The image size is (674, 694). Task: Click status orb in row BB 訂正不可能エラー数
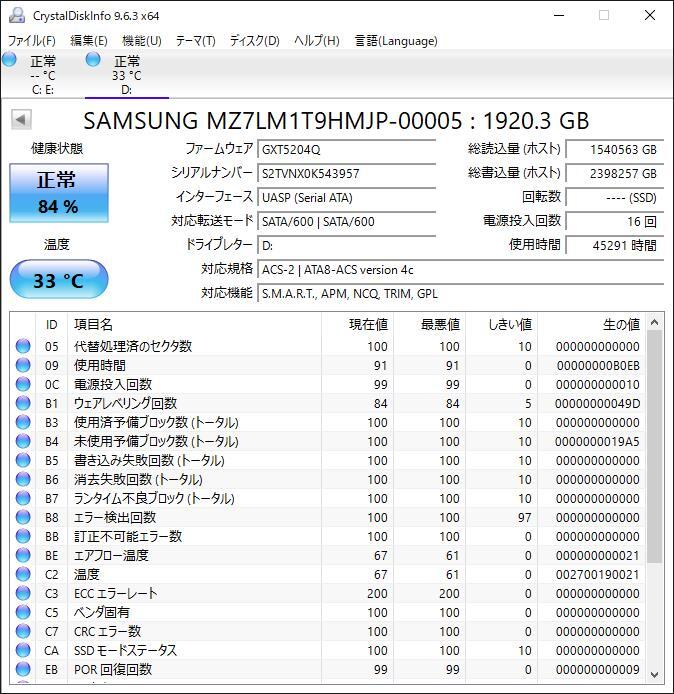(23, 536)
